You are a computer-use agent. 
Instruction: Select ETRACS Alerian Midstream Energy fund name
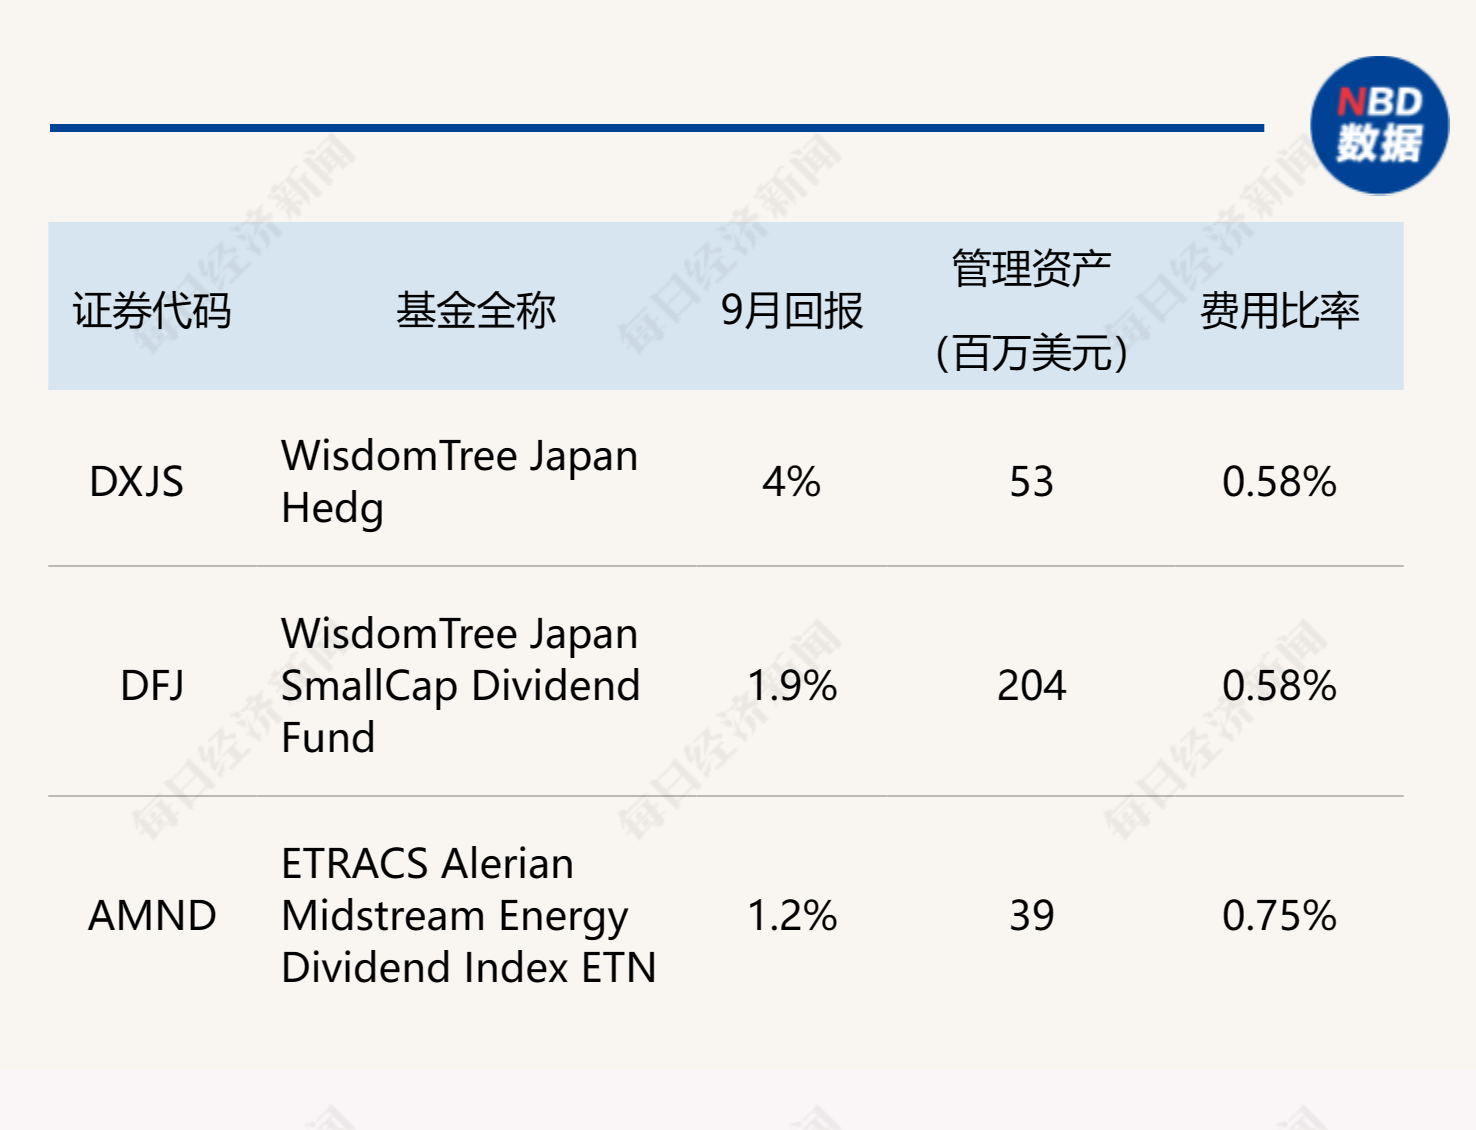468,916
